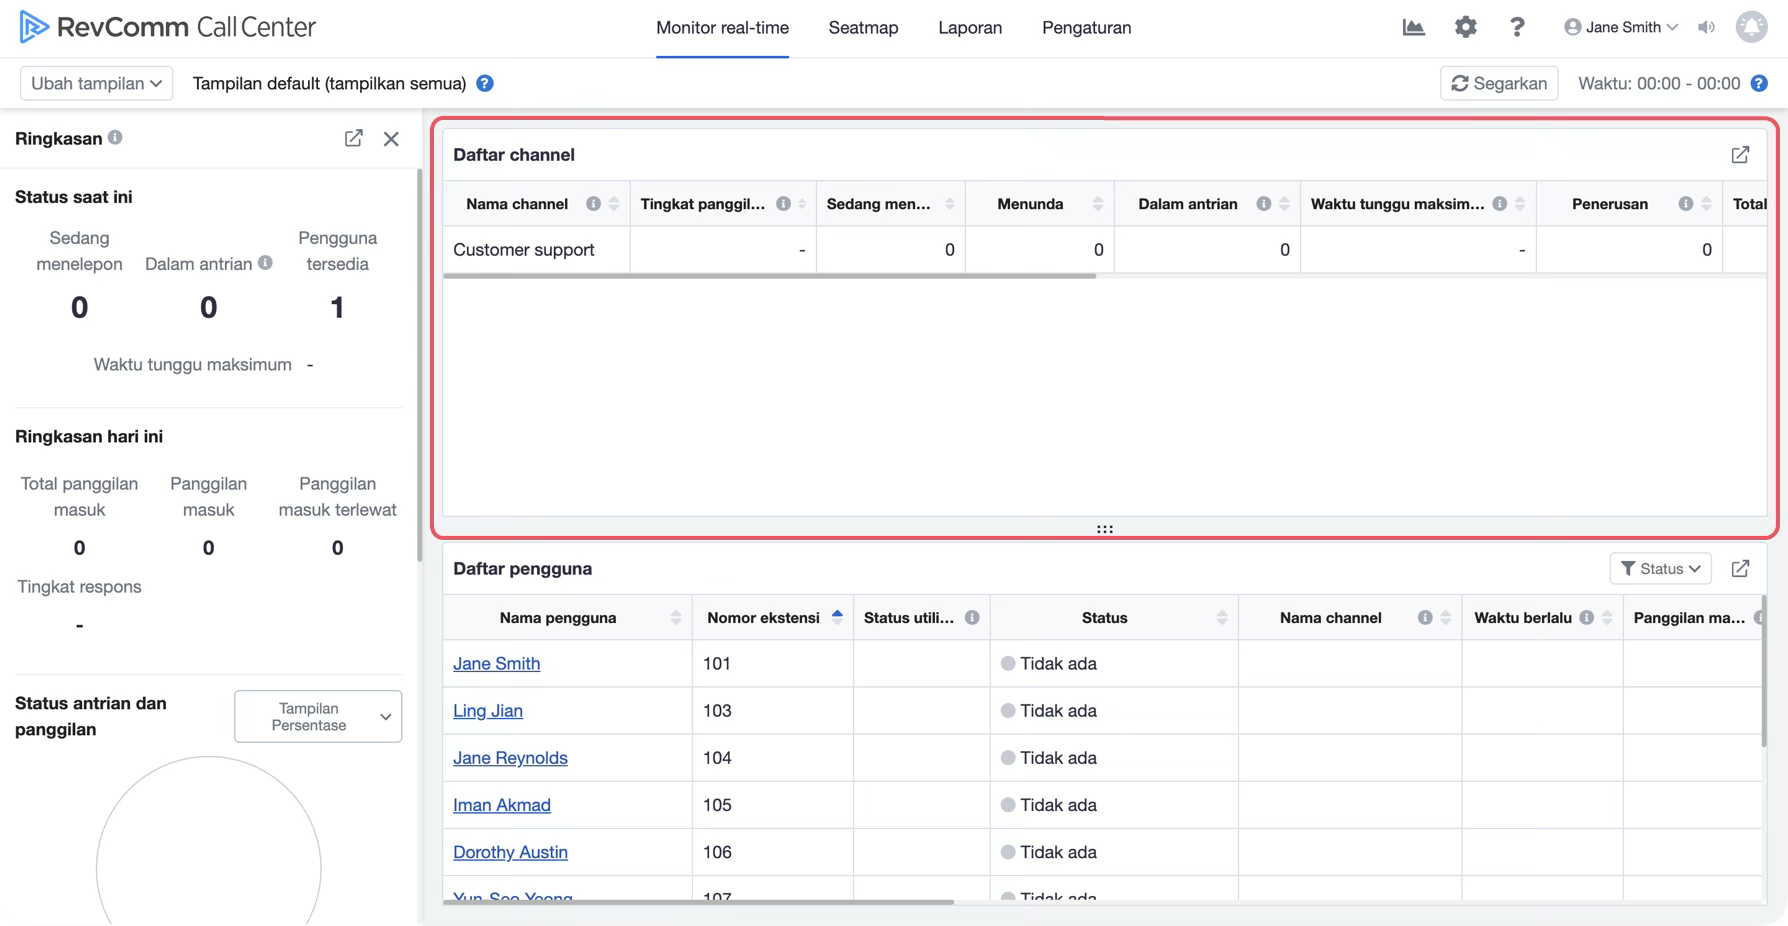Pop out the Daftar pengguna panel
Screen dimensions: 1788x926
1740,568
